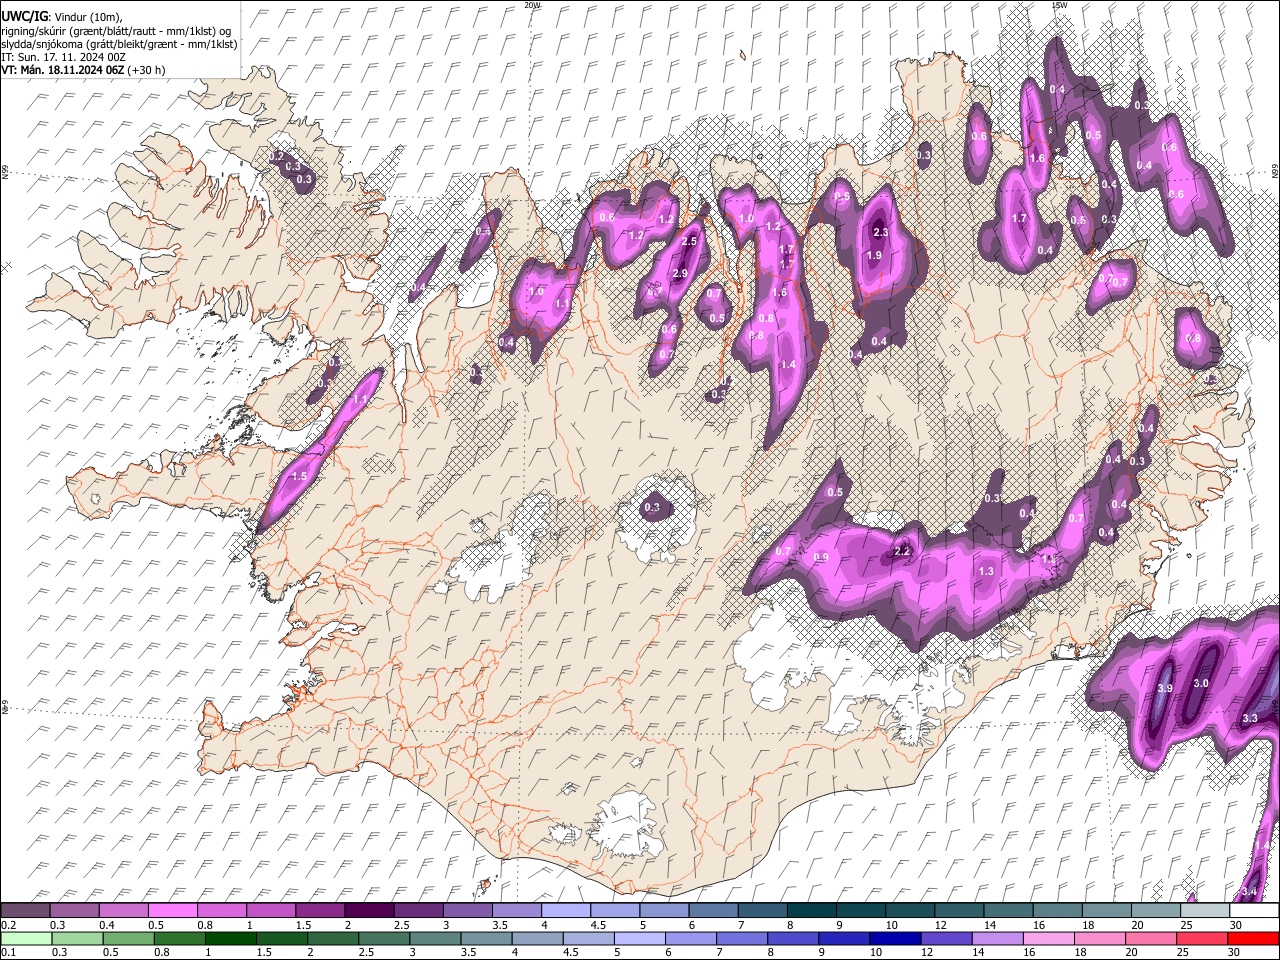1280x960 pixels.
Task: Click the UWC/IG title text
Action: point(23,17)
